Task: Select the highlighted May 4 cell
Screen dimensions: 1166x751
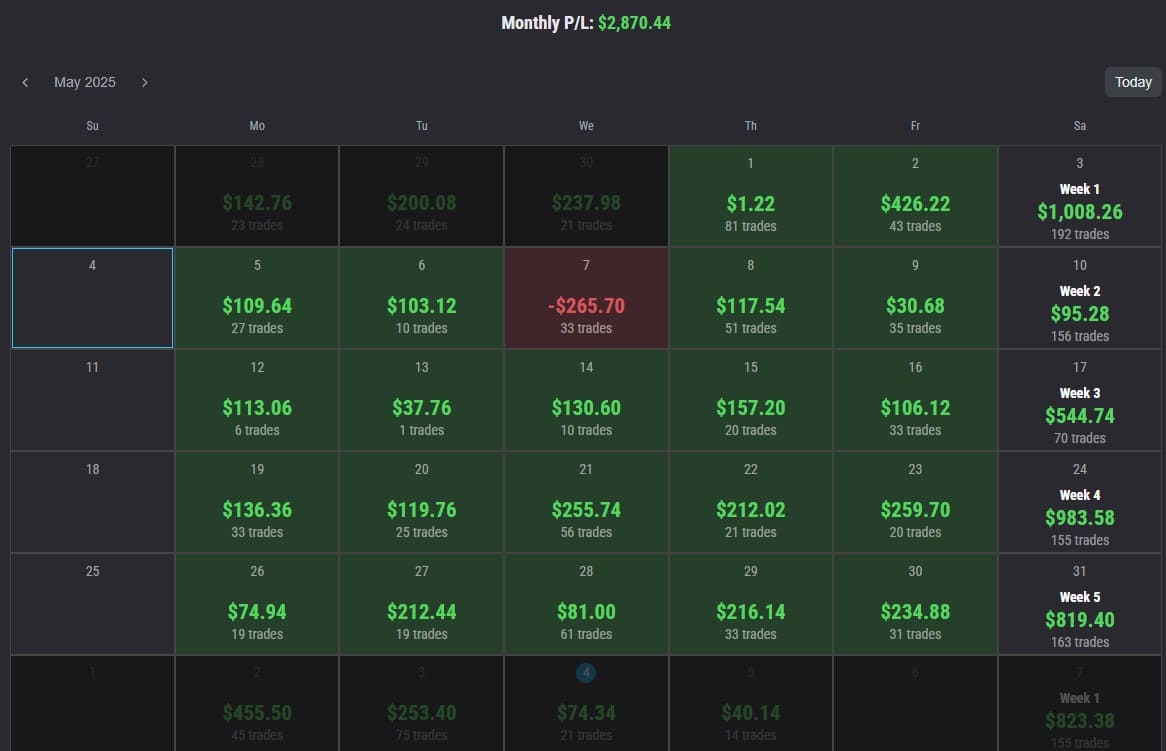Action: (x=92, y=298)
